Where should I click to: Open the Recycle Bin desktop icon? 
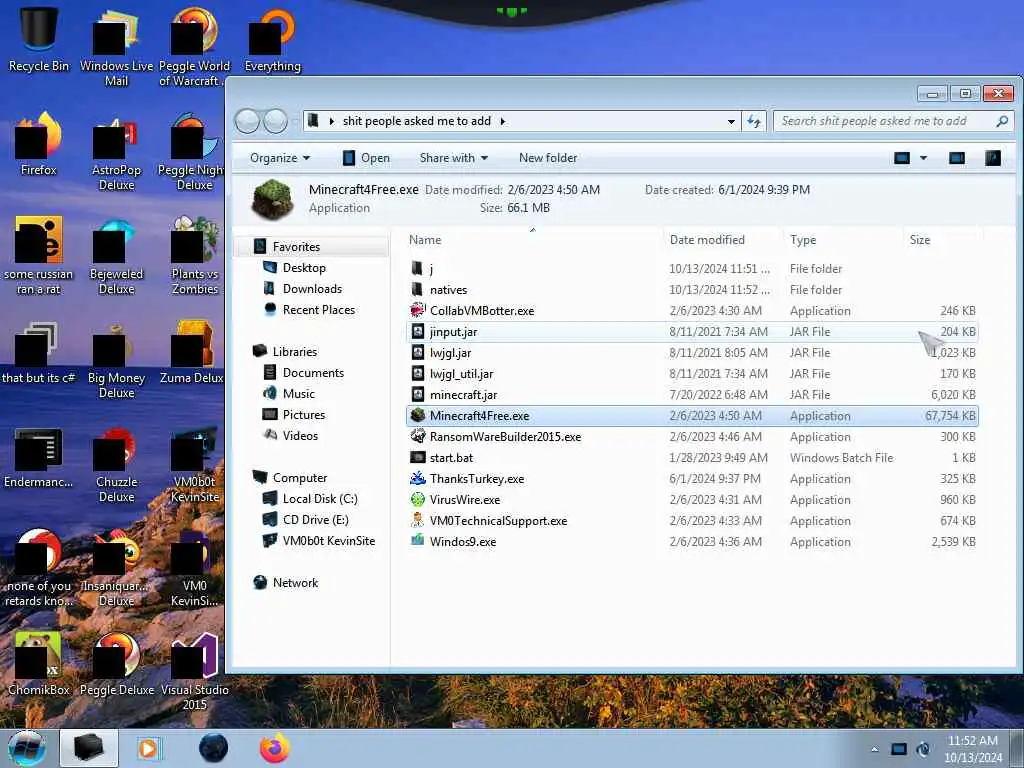39,39
